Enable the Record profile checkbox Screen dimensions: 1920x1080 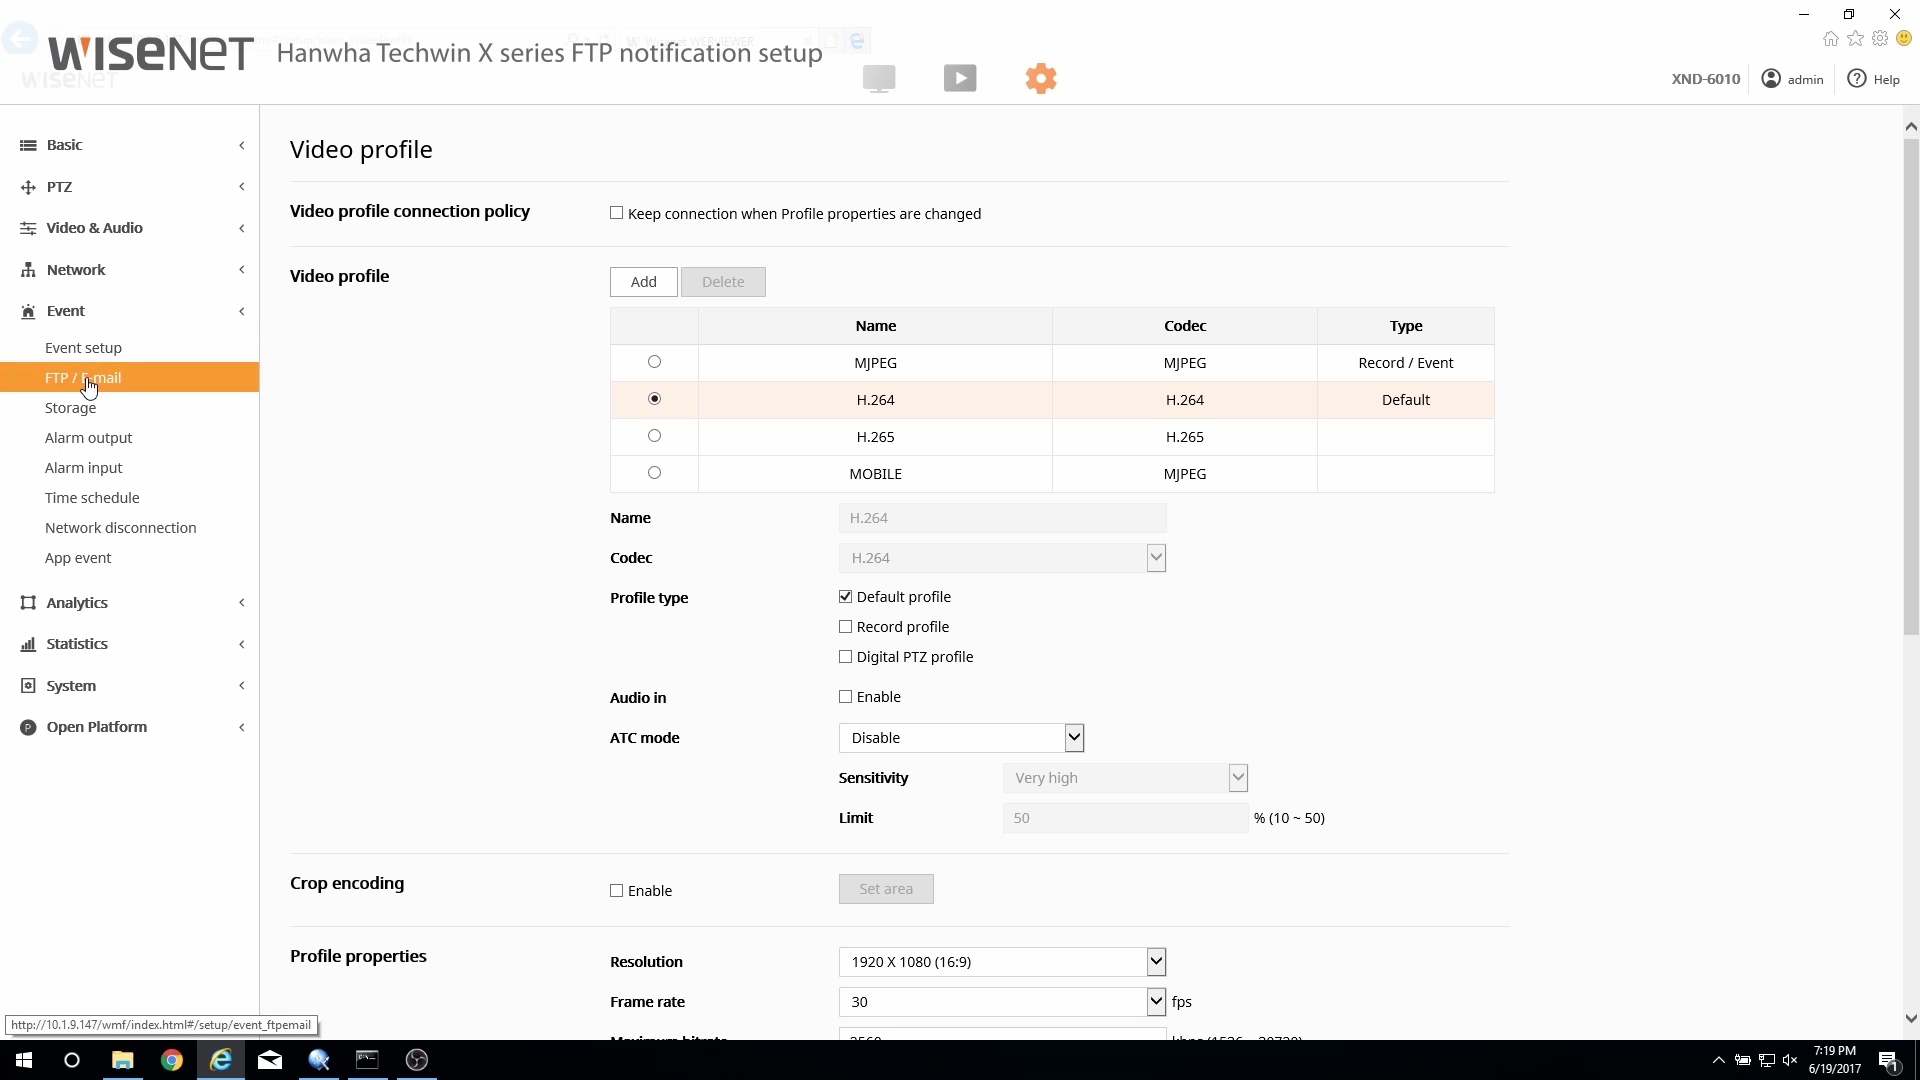[846, 627]
